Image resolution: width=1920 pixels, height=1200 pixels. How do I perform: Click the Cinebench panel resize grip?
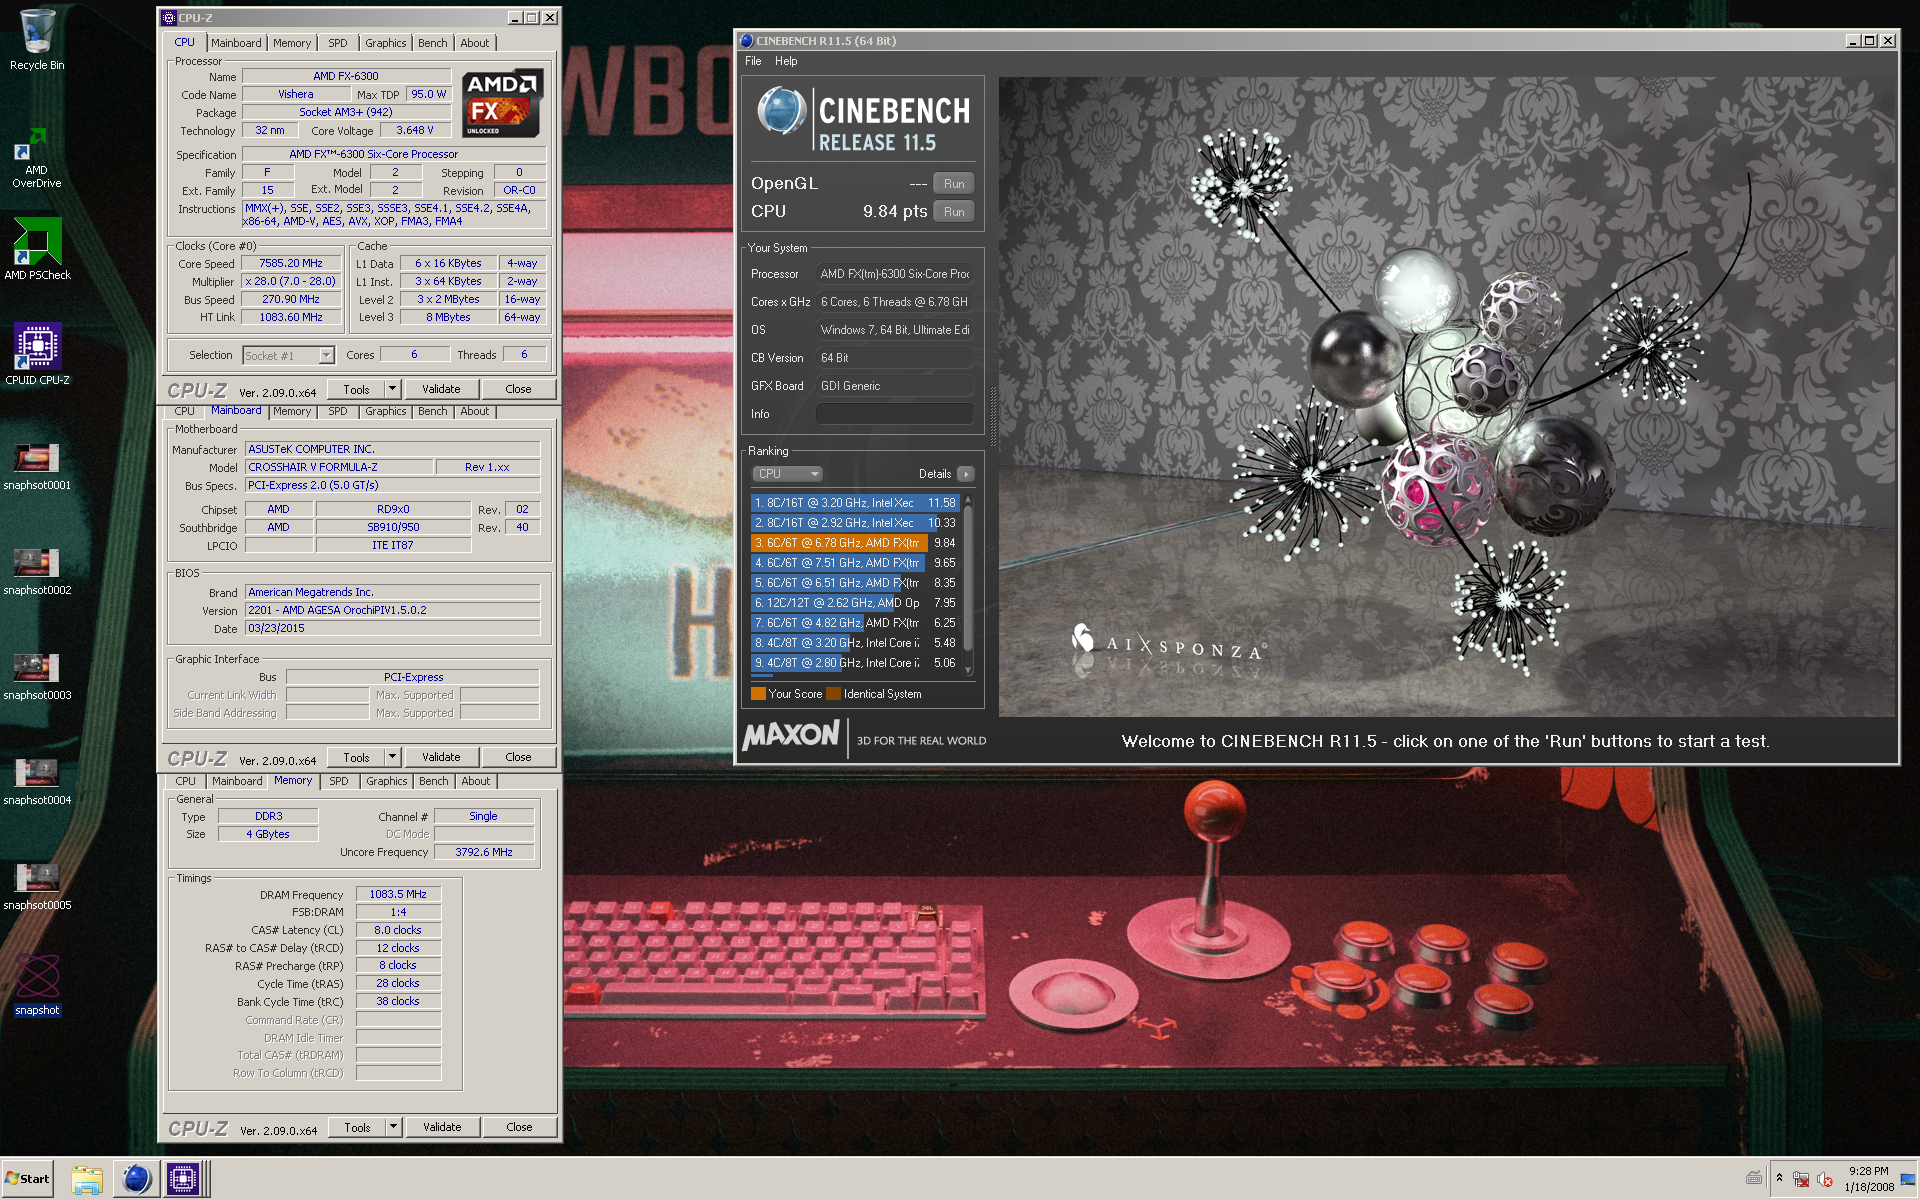coord(993,415)
